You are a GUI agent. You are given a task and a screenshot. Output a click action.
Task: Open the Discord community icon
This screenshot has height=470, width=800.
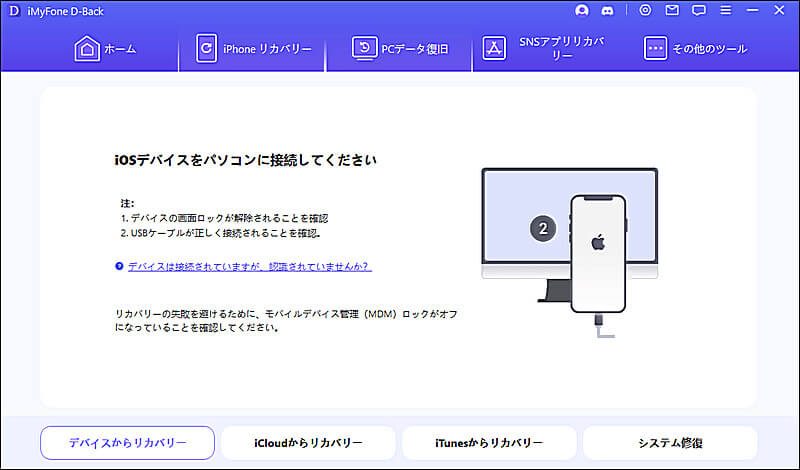point(607,11)
